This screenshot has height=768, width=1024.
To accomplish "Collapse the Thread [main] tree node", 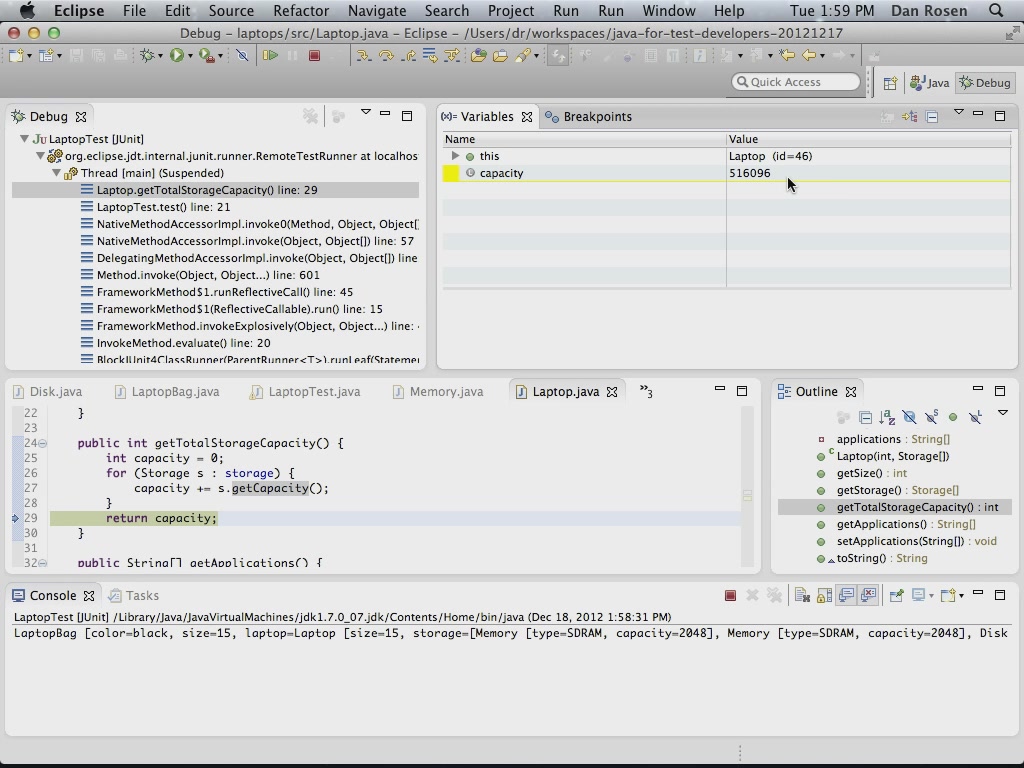I will point(56,172).
